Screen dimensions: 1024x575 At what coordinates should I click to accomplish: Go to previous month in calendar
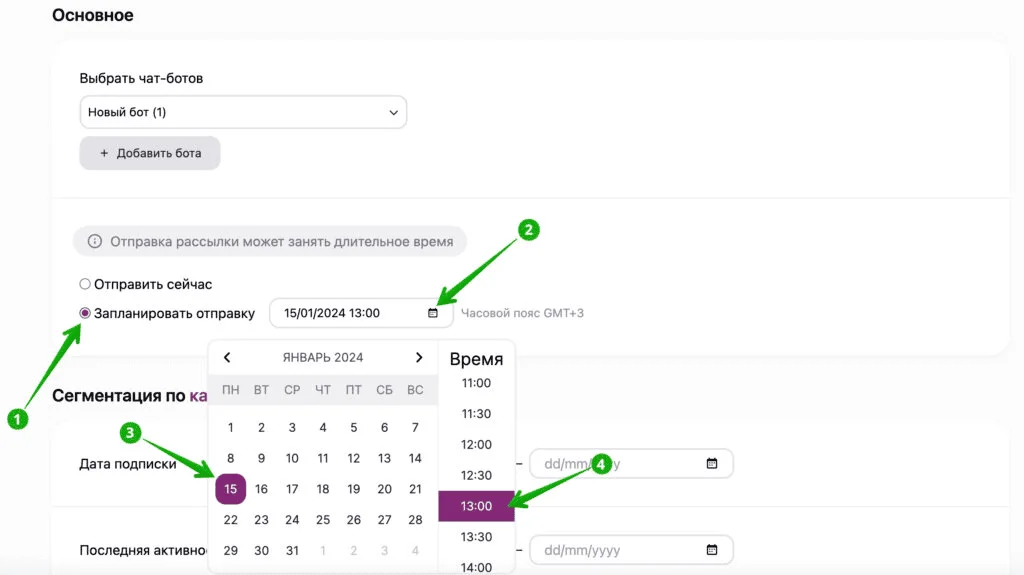click(227, 357)
